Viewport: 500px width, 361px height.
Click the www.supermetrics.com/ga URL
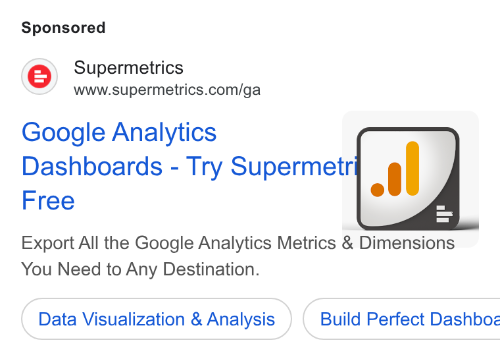point(167,90)
